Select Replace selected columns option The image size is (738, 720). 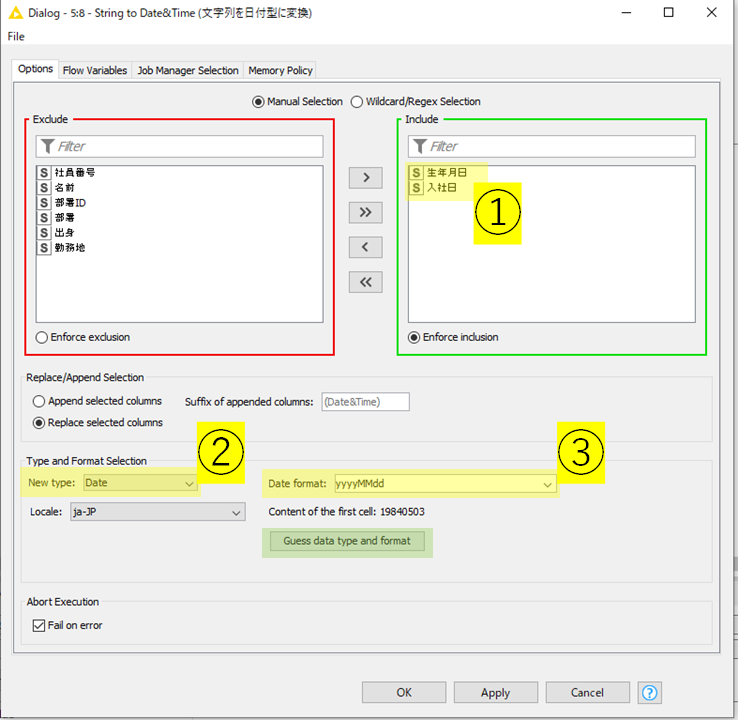[39, 423]
